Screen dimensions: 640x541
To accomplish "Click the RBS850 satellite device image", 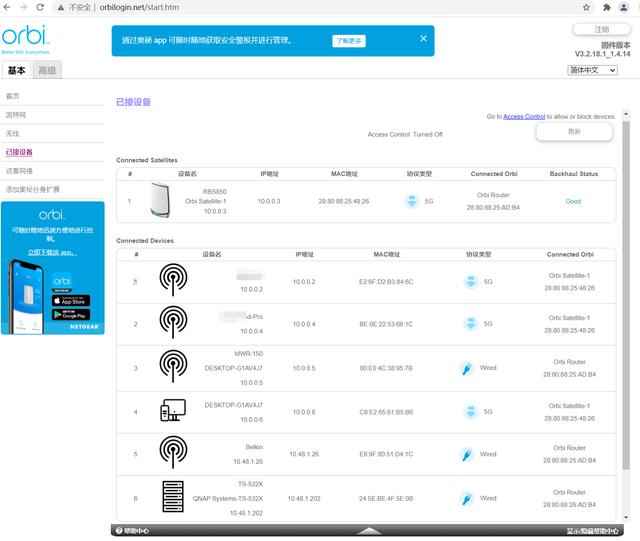I will 160,200.
